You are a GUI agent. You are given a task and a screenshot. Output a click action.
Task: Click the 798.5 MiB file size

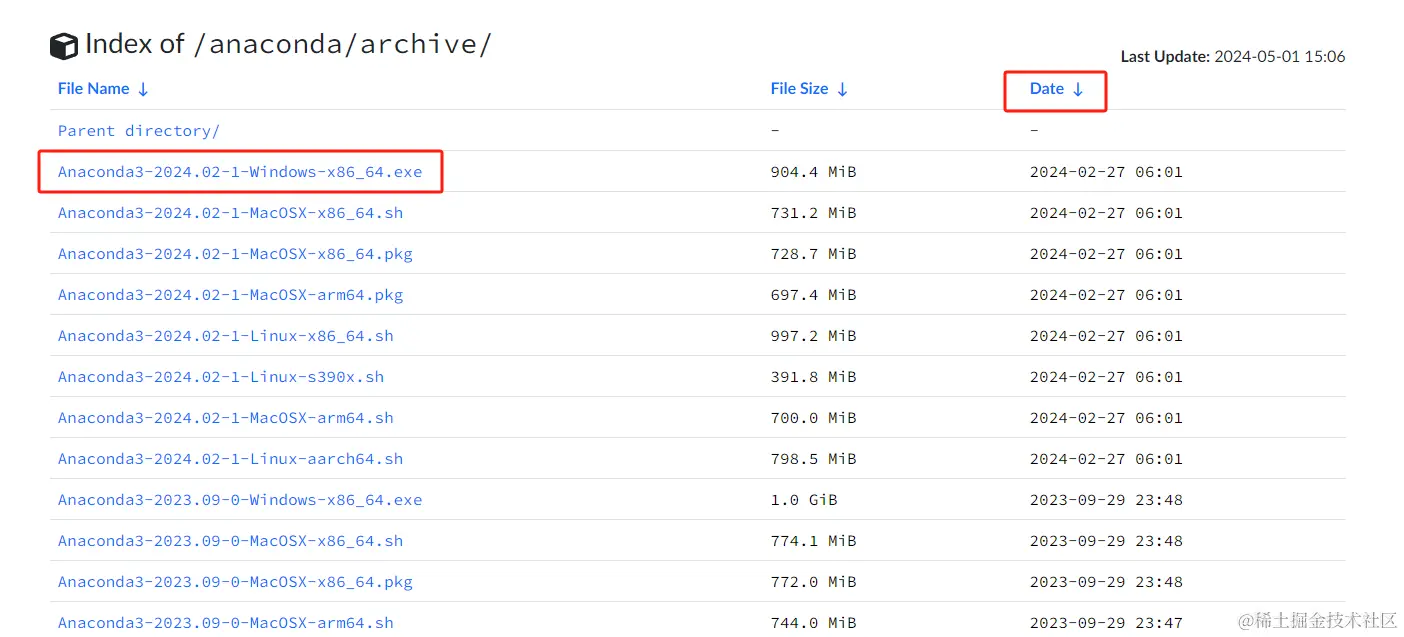coord(813,459)
